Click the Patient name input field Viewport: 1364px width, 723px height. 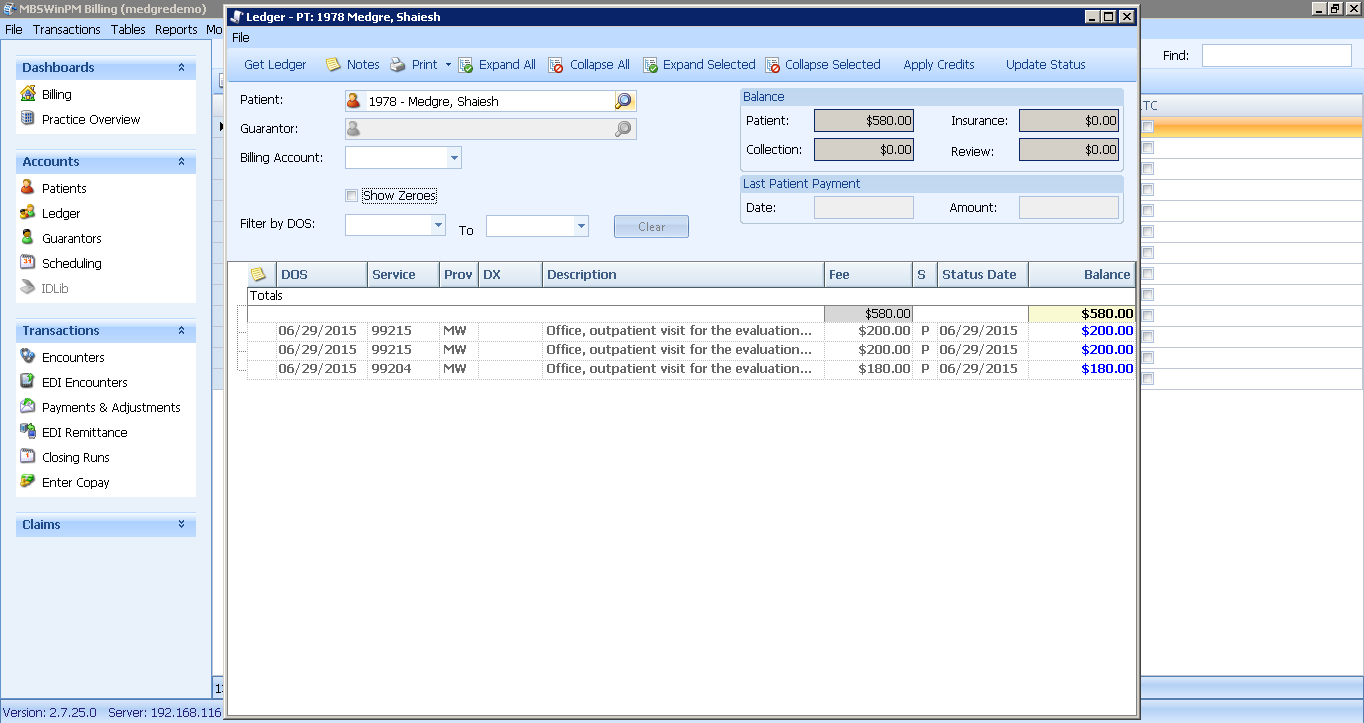click(x=489, y=101)
